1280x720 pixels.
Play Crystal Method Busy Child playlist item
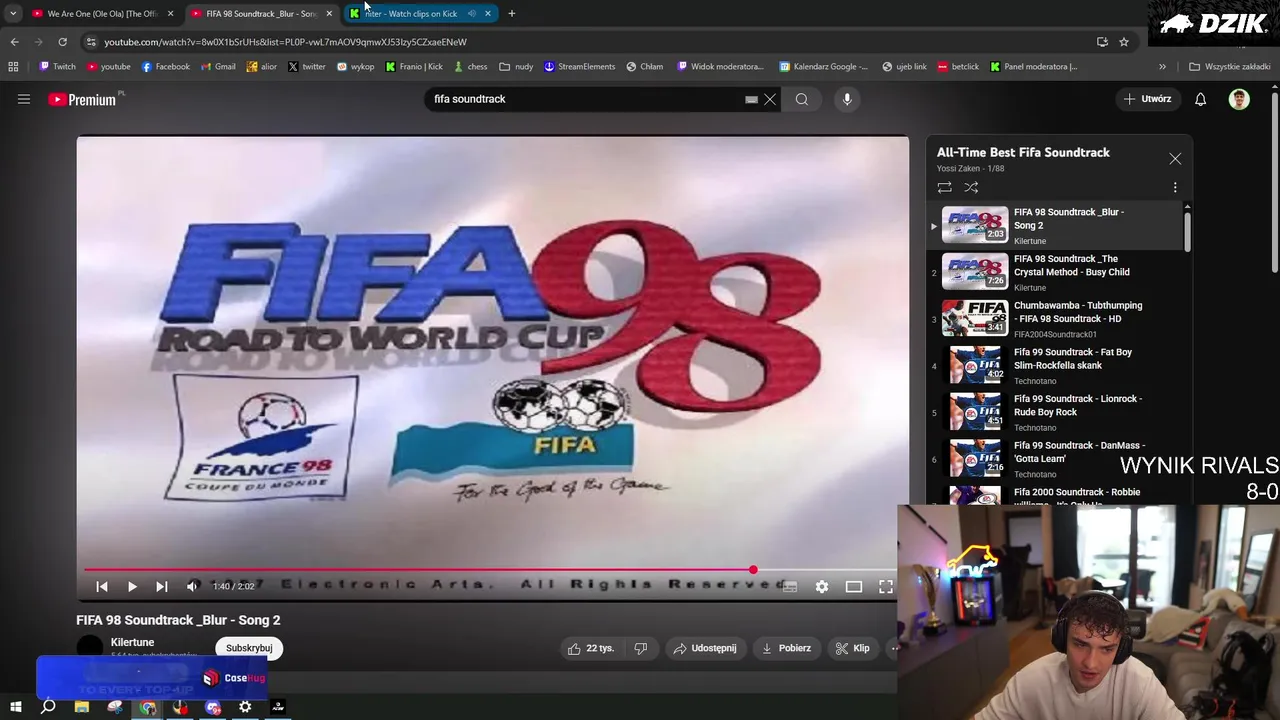pos(1054,272)
